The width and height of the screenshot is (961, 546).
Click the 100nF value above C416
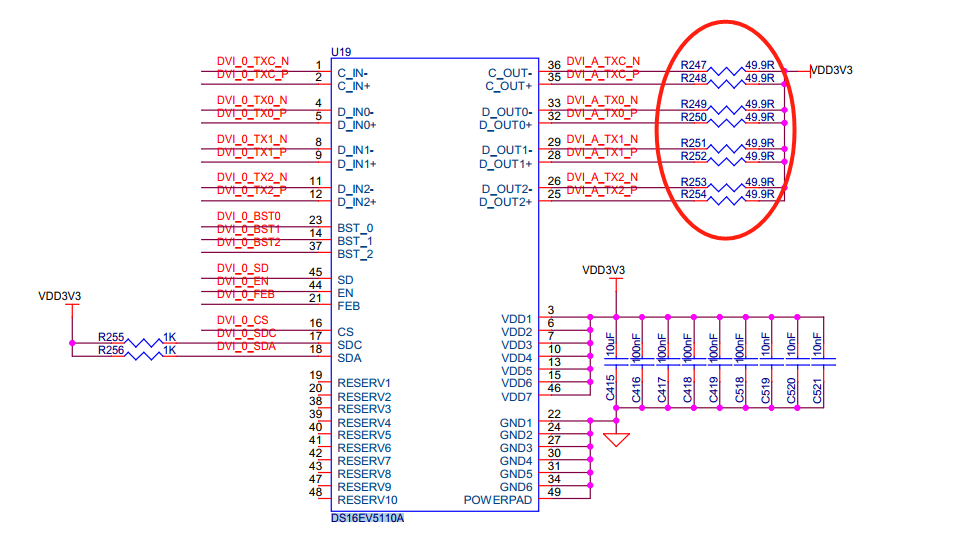click(x=636, y=347)
